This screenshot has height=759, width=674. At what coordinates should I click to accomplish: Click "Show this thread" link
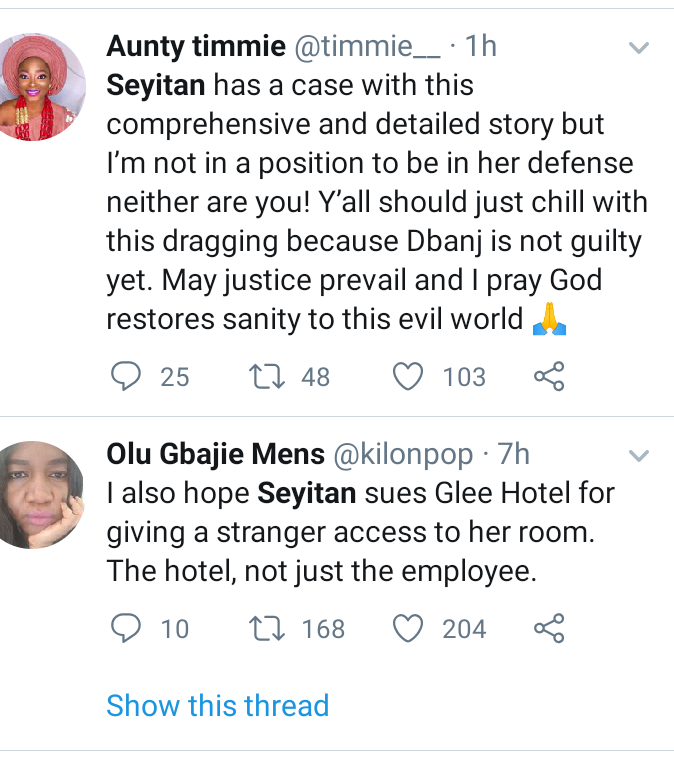click(x=217, y=705)
